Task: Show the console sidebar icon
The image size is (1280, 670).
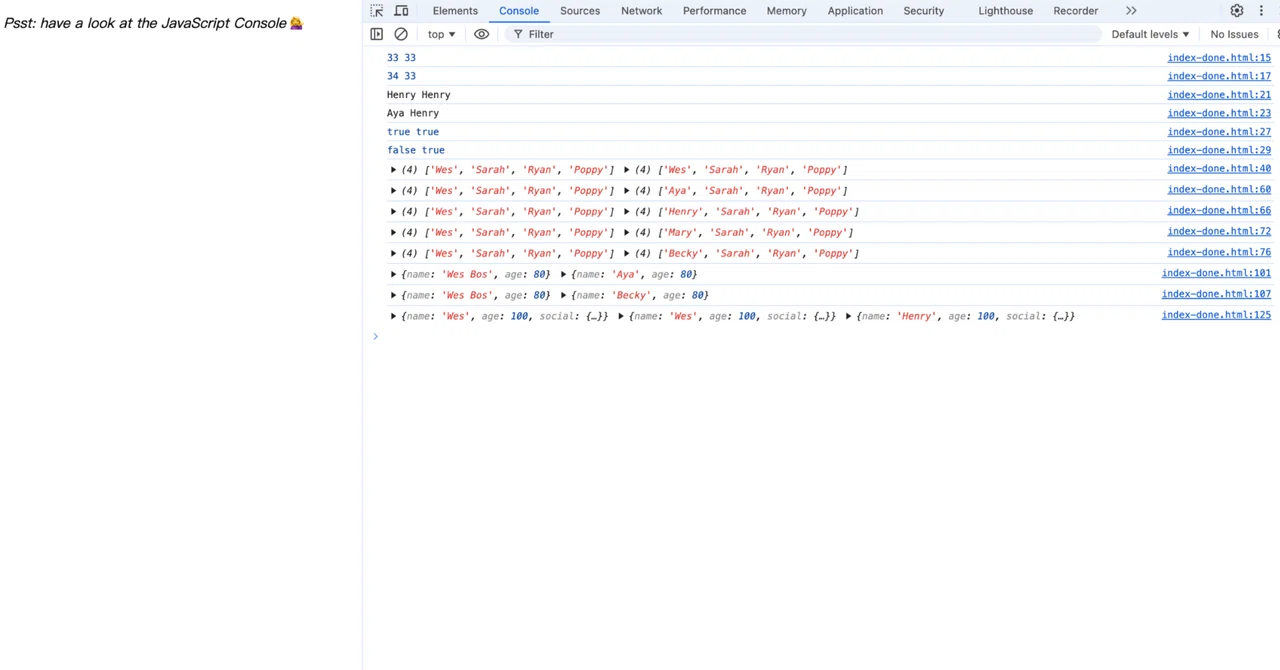Action: 376,34
